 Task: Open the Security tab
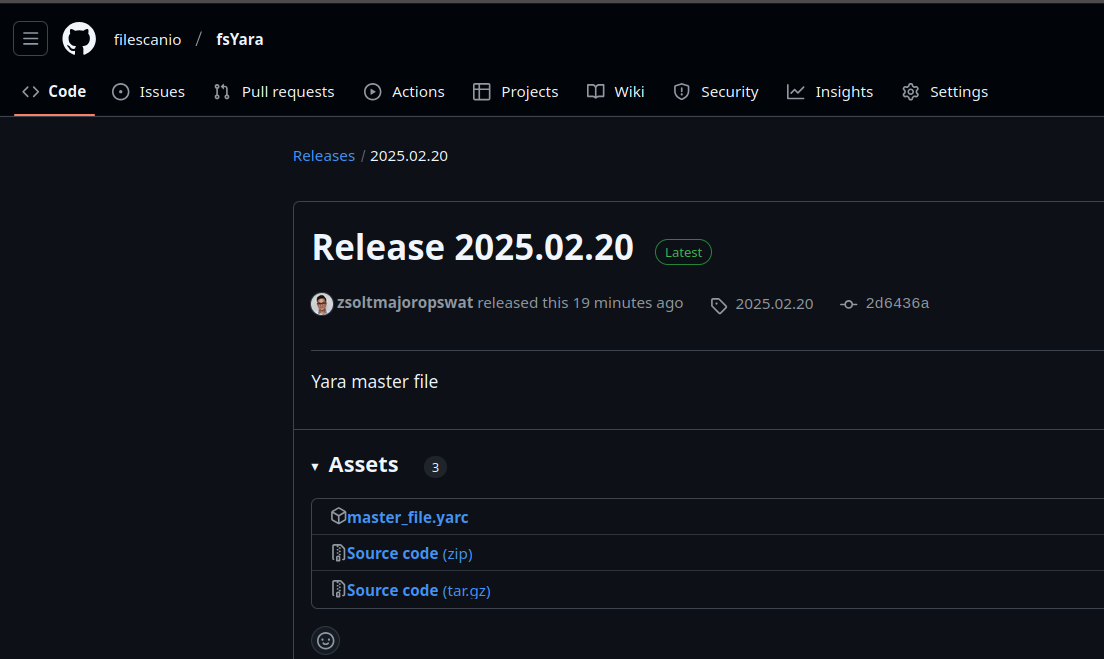pos(715,92)
